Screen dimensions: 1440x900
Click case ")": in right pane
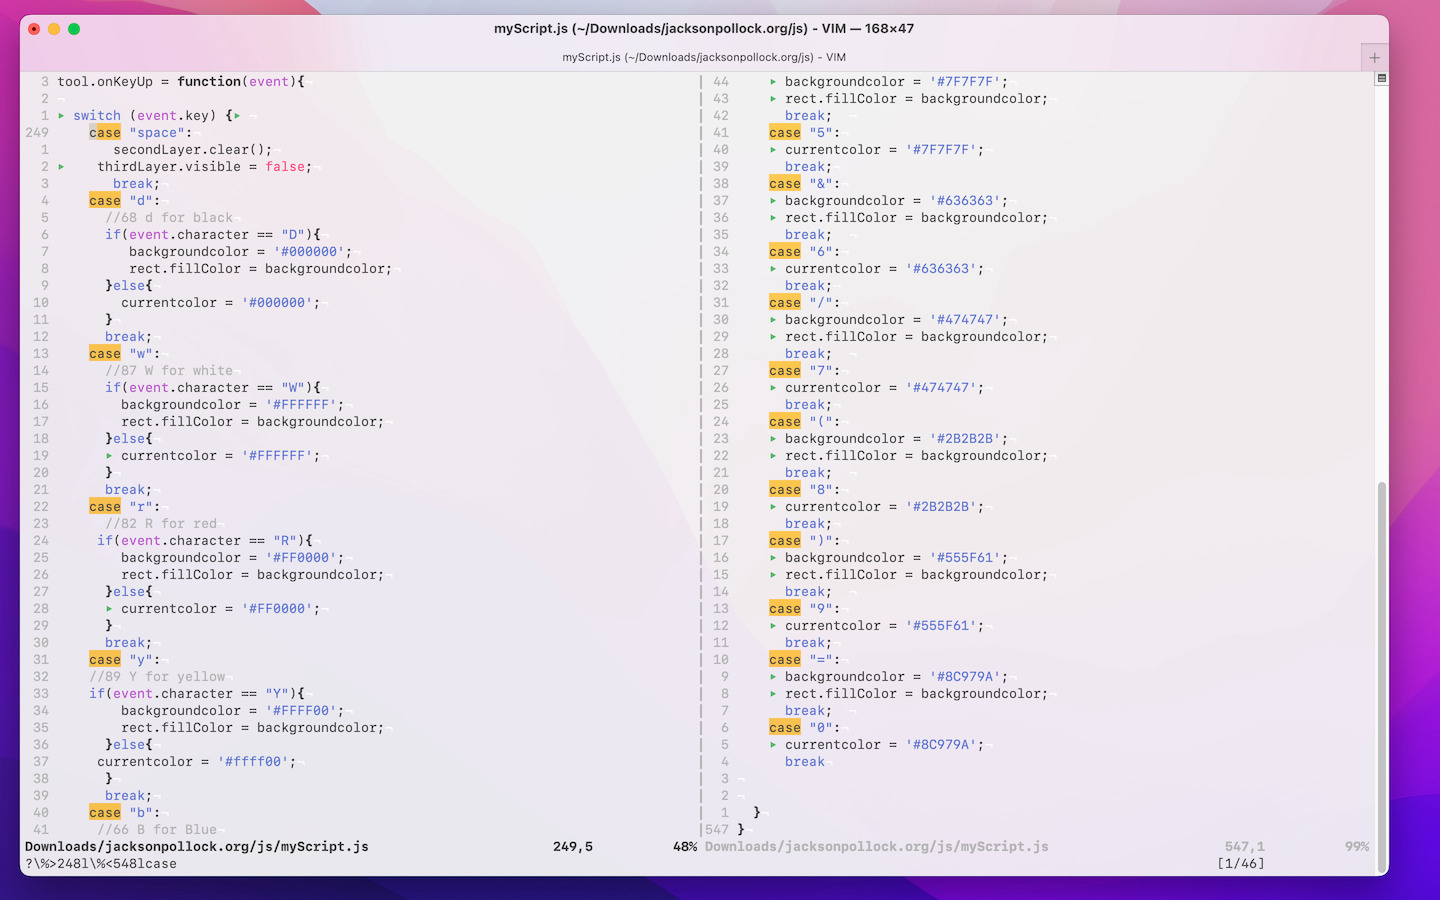click(x=804, y=540)
